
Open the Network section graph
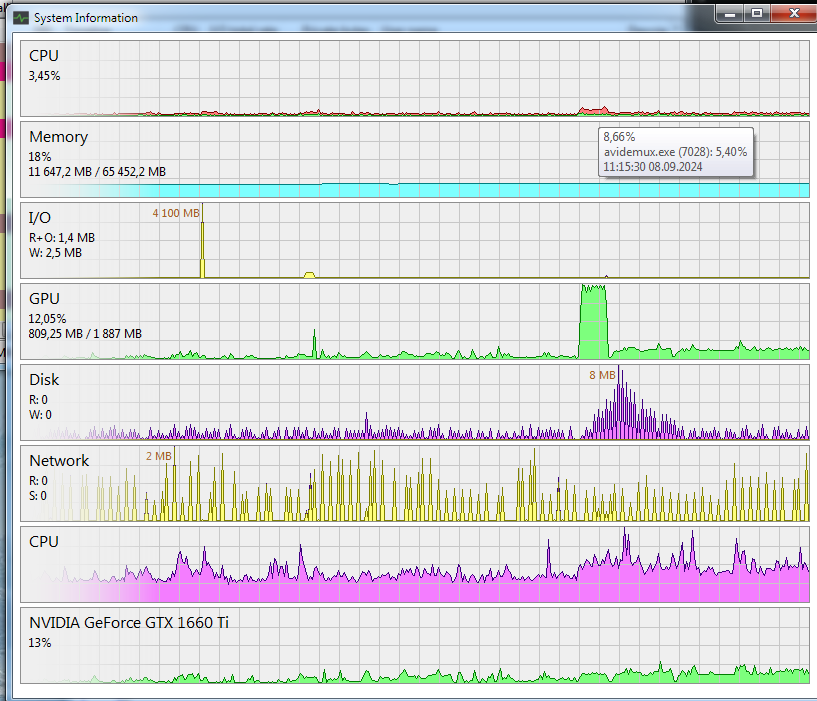click(x=415, y=484)
